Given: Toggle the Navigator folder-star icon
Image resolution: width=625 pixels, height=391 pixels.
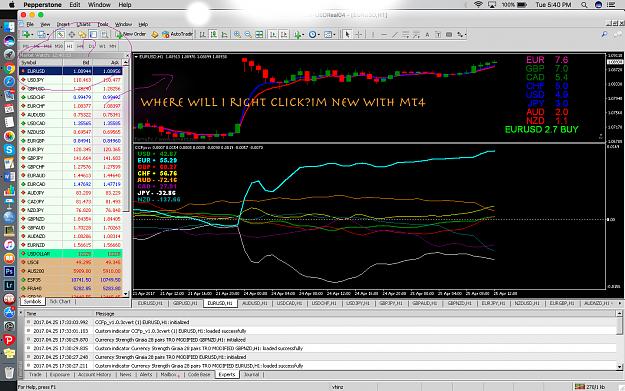Looking at the screenshot, I should coord(82,35).
